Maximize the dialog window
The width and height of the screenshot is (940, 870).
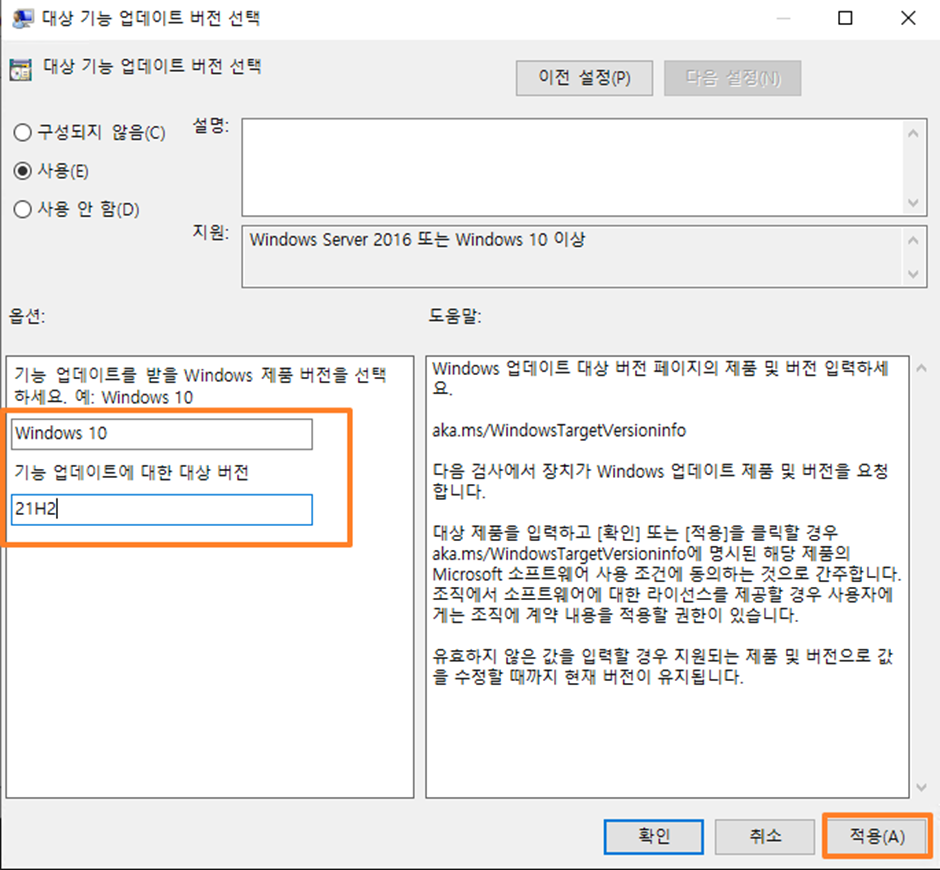[x=845, y=19]
